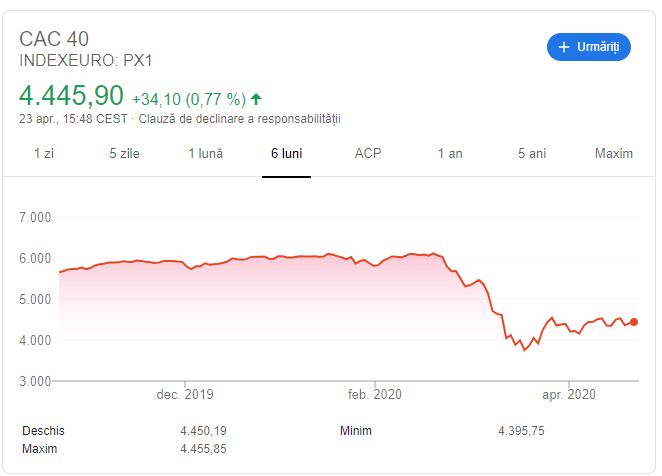Viewport: 662px width, 476px height.
Task: Click the chart's lowest point in March
Action: pyautogui.click(x=525, y=350)
